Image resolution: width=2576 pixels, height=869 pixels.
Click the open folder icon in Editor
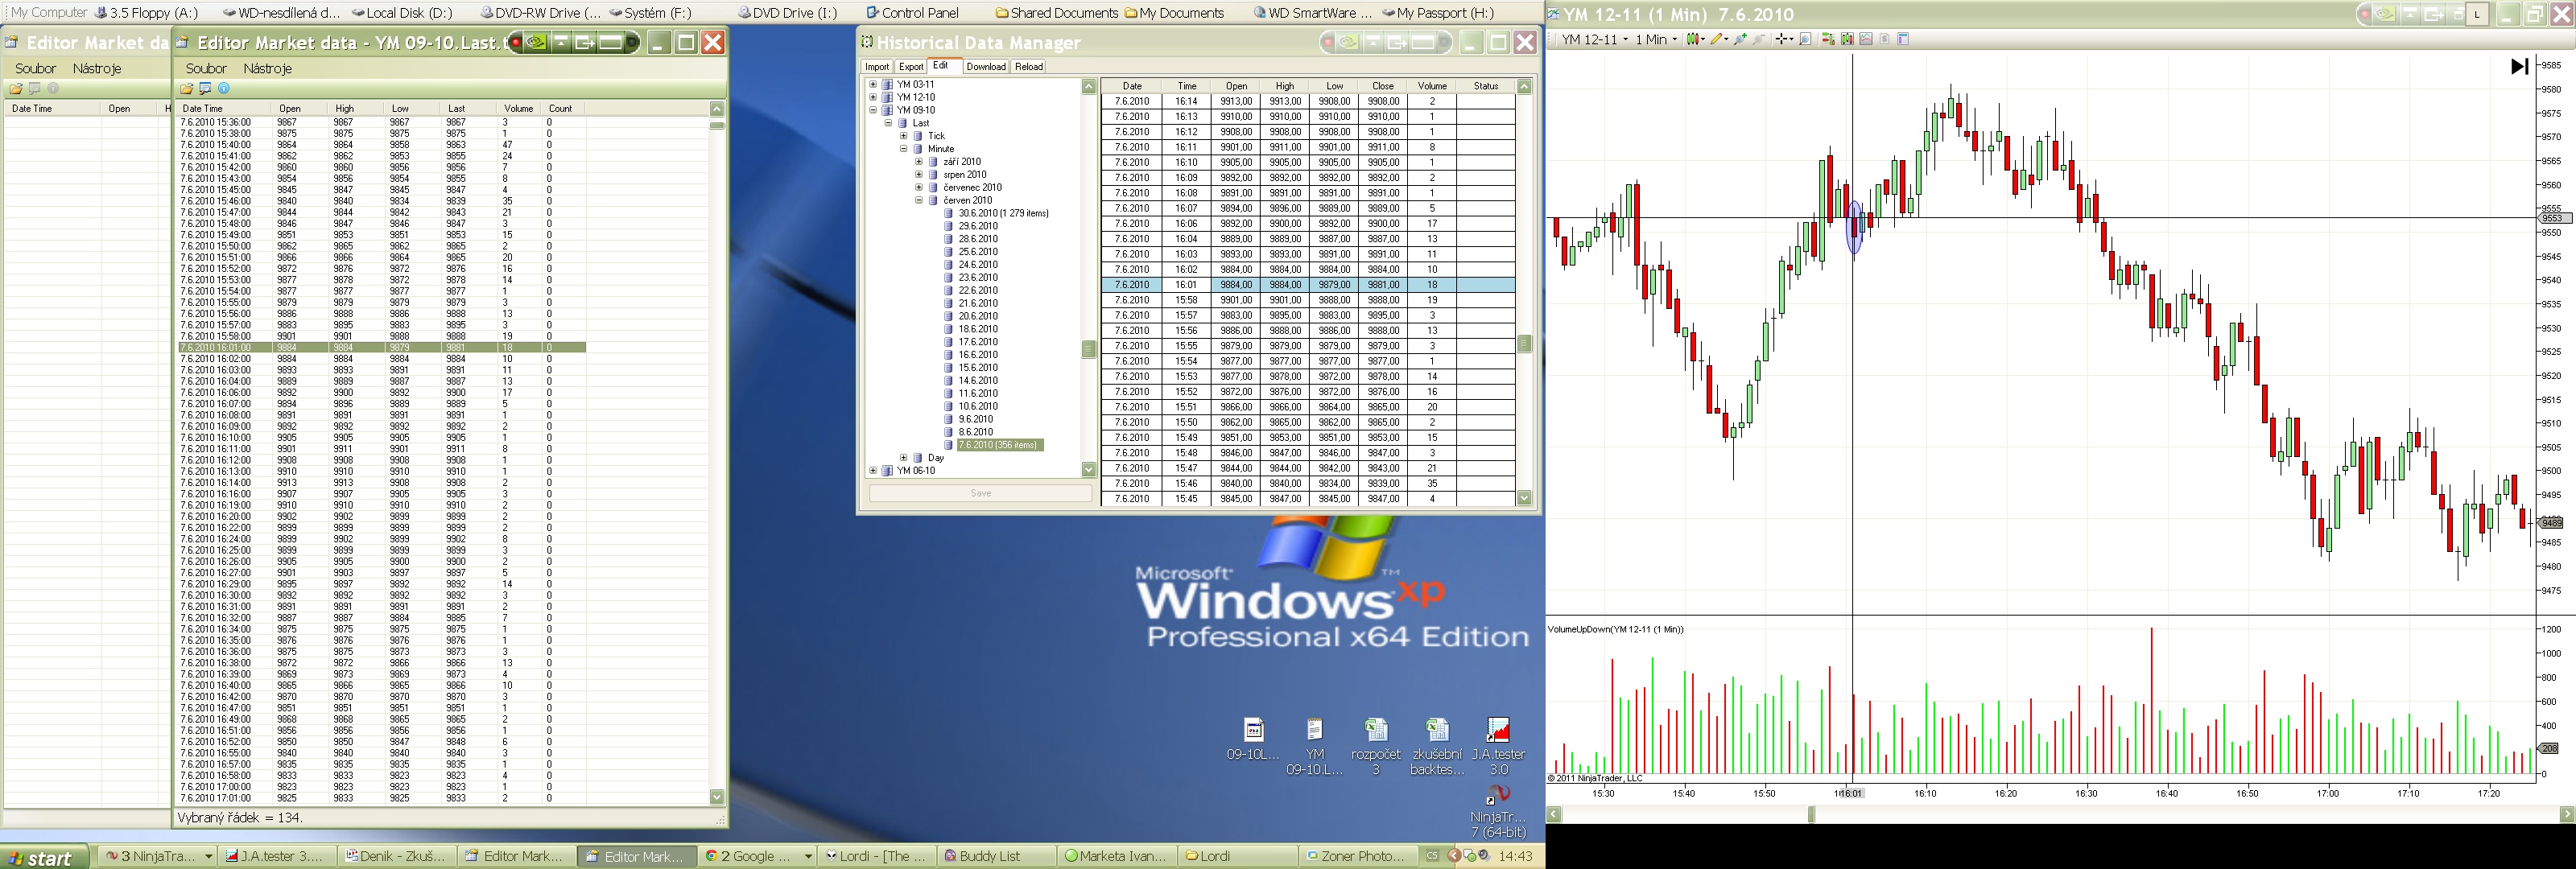tap(186, 89)
